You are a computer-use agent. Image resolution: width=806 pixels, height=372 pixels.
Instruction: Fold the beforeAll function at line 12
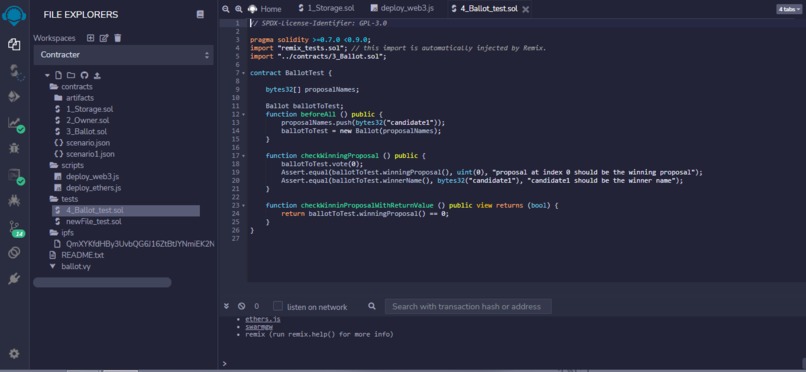pyautogui.click(x=244, y=115)
